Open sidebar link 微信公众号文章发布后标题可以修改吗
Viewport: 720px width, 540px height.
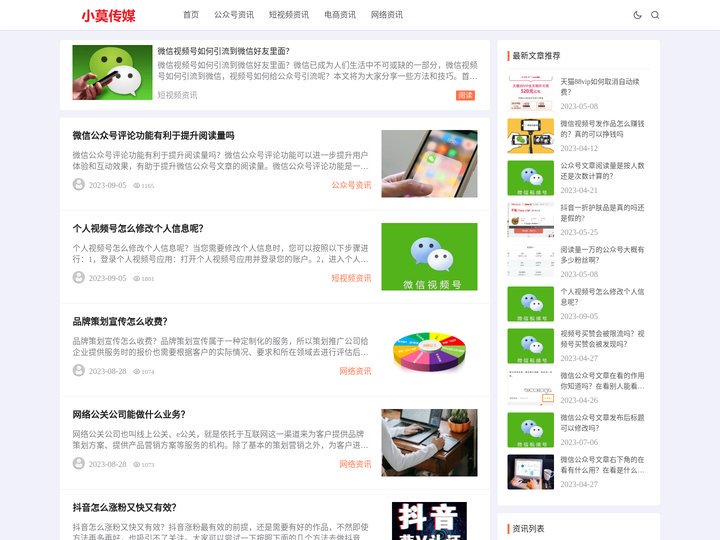point(602,422)
